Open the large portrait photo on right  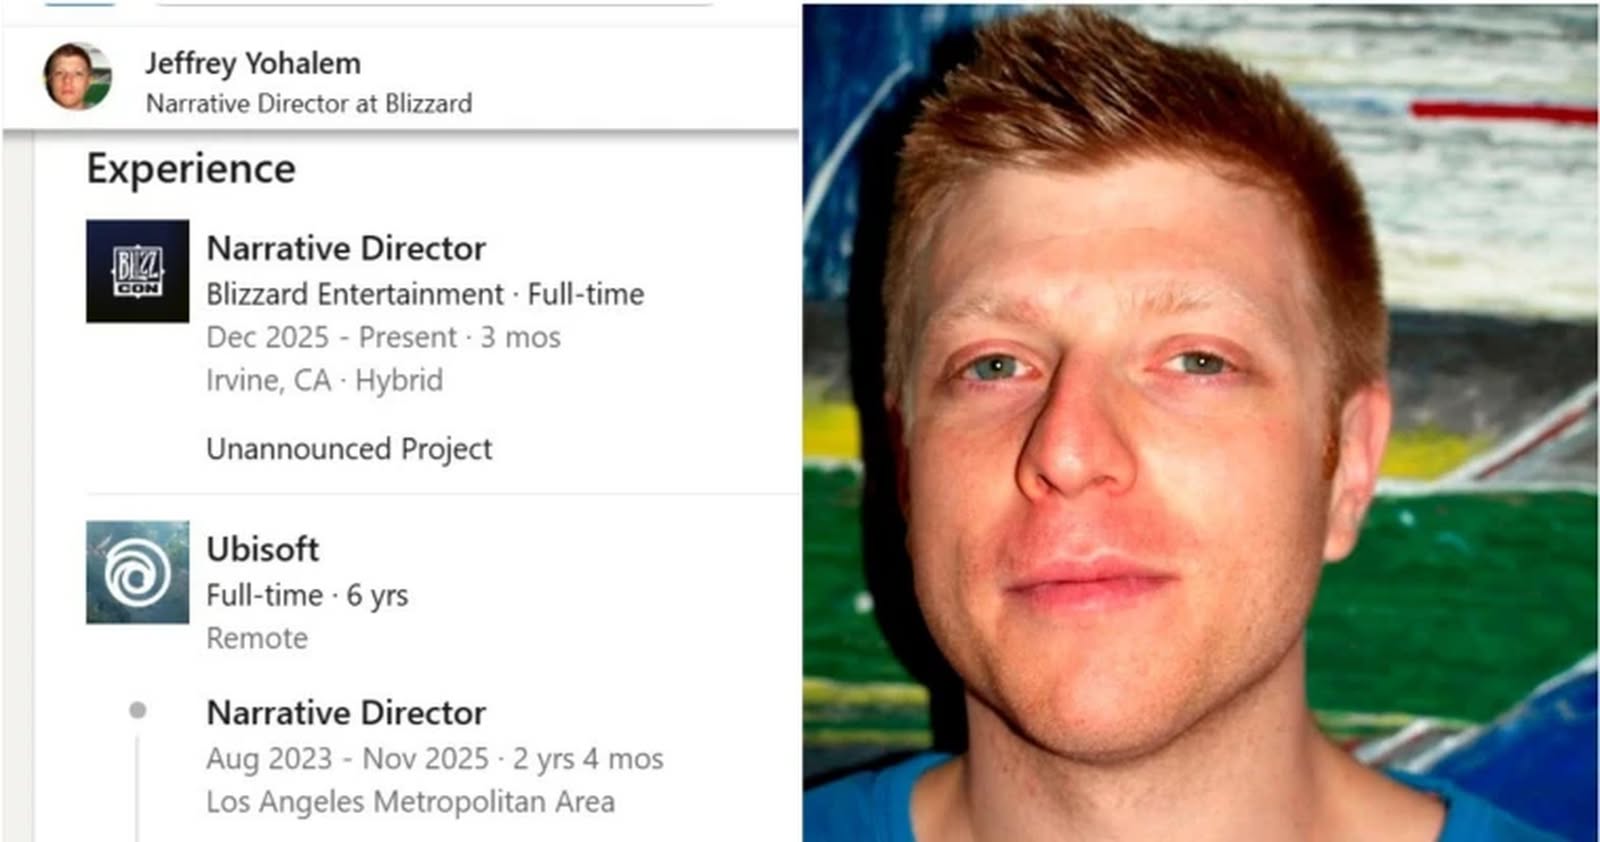click(1200, 423)
